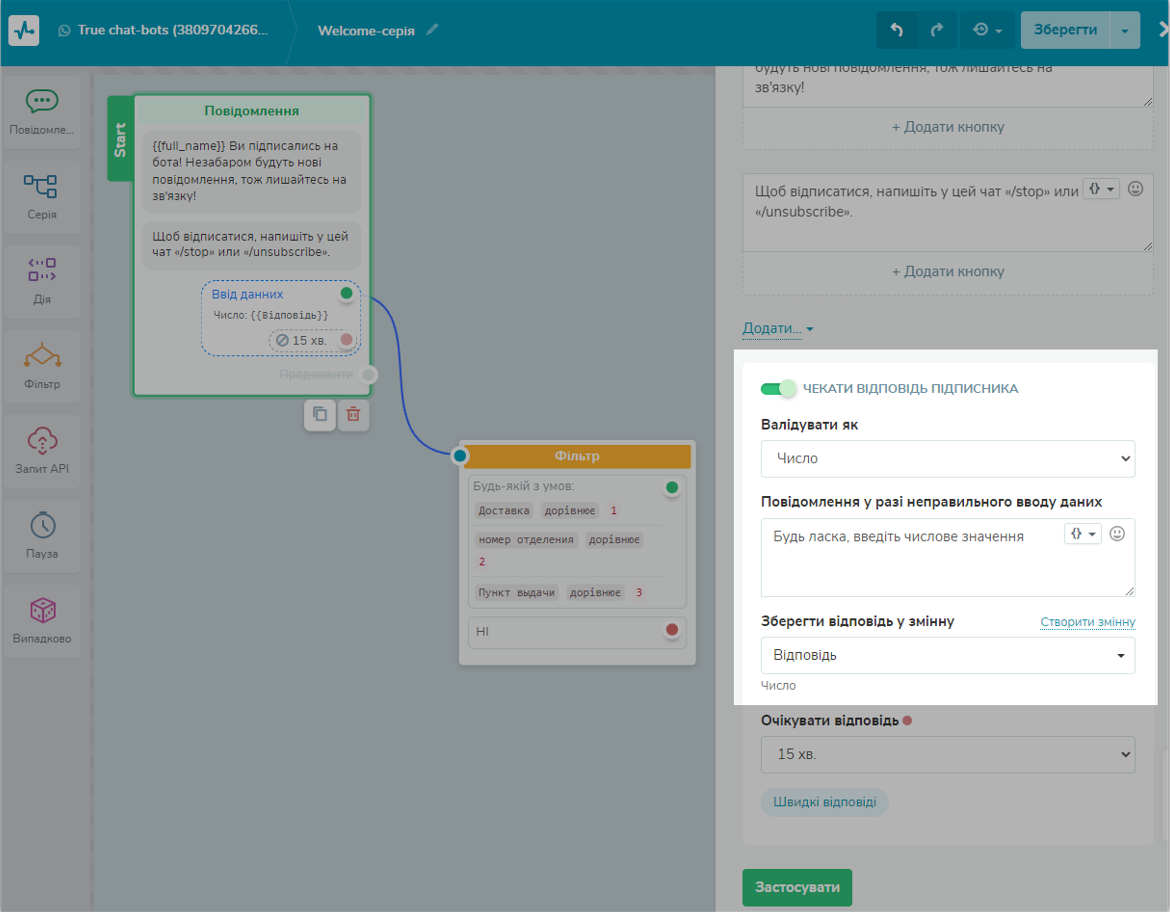
Task: Click the 15 хв. timeout badge
Action: (302, 340)
